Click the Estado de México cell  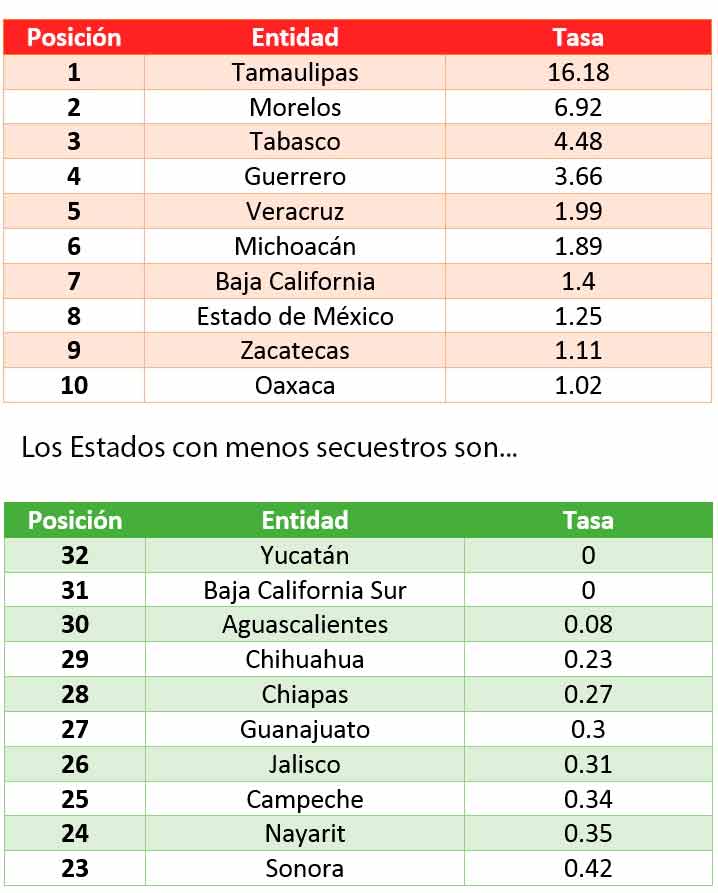(x=295, y=316)
